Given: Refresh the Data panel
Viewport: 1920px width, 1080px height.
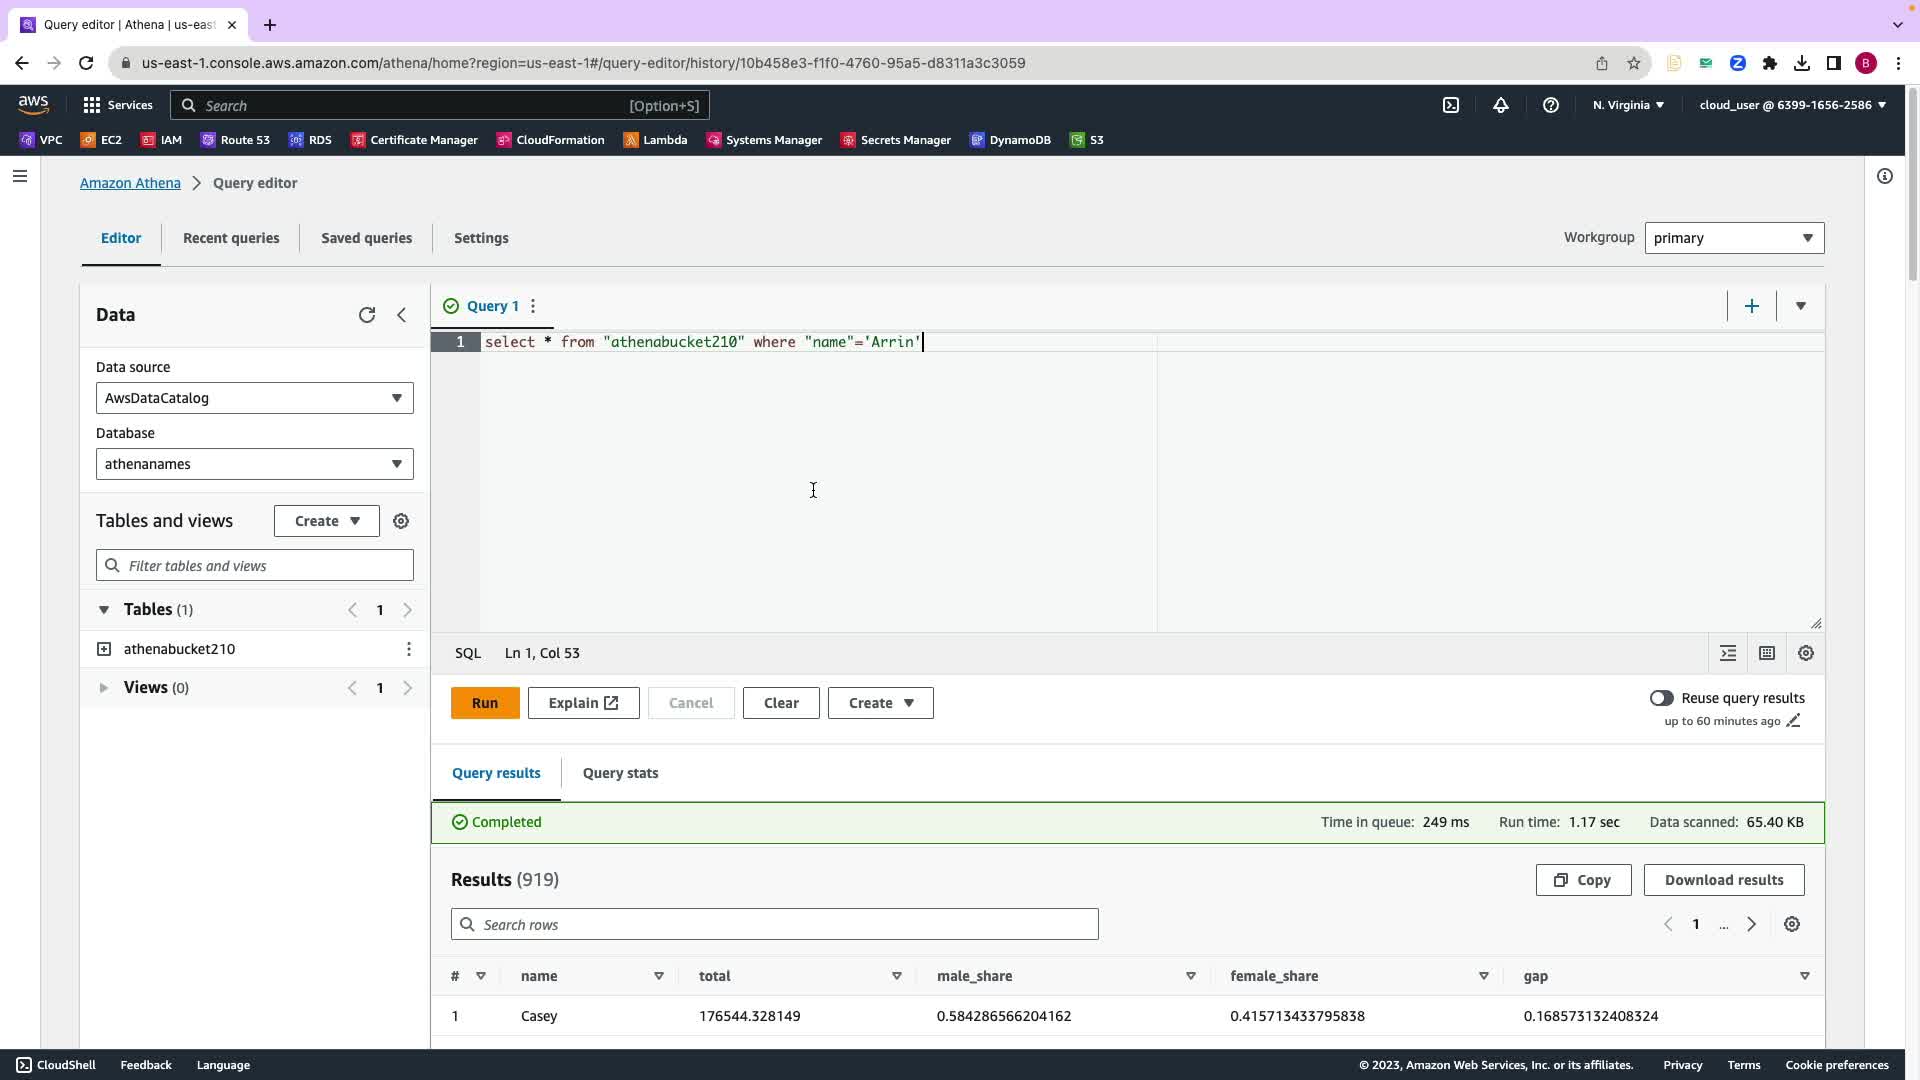Looking at the screenshot, I should [367, 315].
